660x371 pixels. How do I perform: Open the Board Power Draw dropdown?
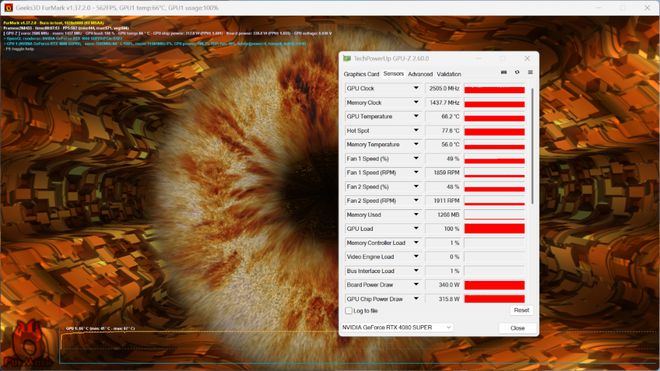416,285
